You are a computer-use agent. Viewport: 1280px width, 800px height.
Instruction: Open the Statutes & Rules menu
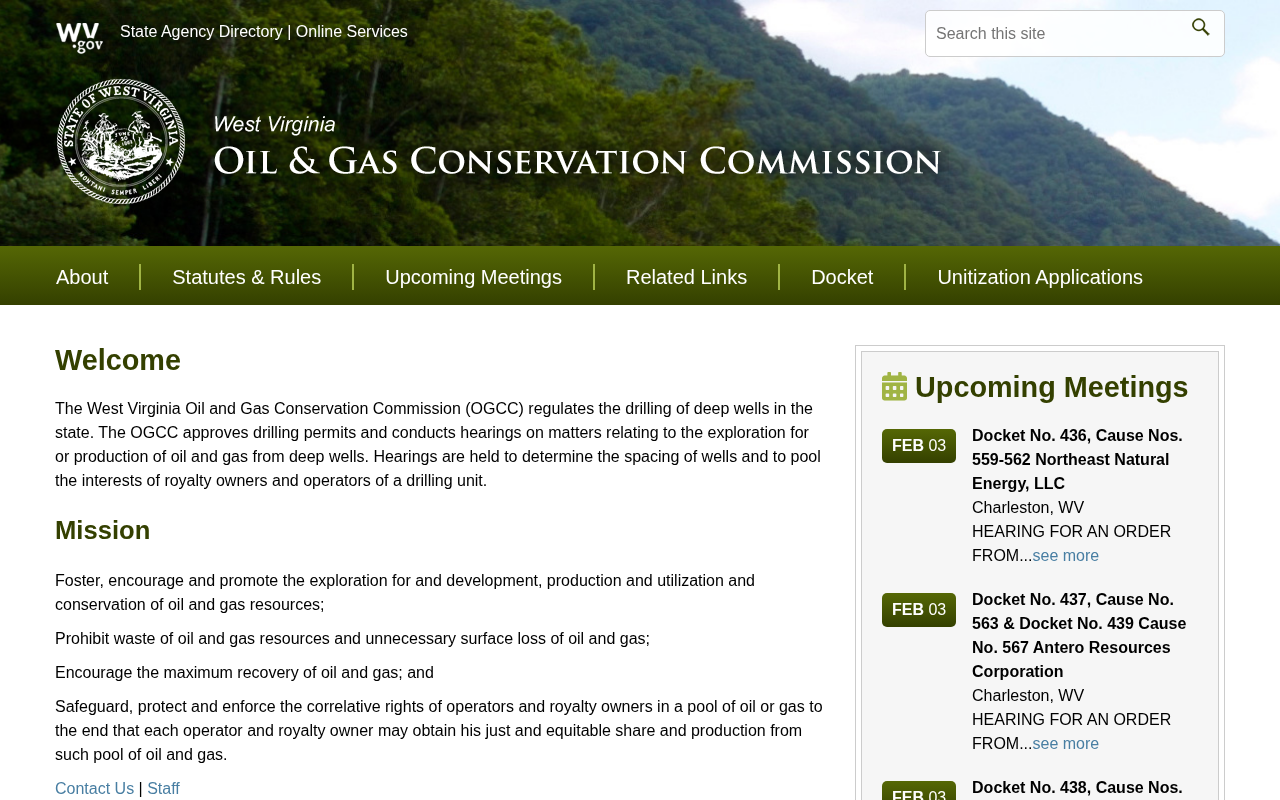[246, 277]
